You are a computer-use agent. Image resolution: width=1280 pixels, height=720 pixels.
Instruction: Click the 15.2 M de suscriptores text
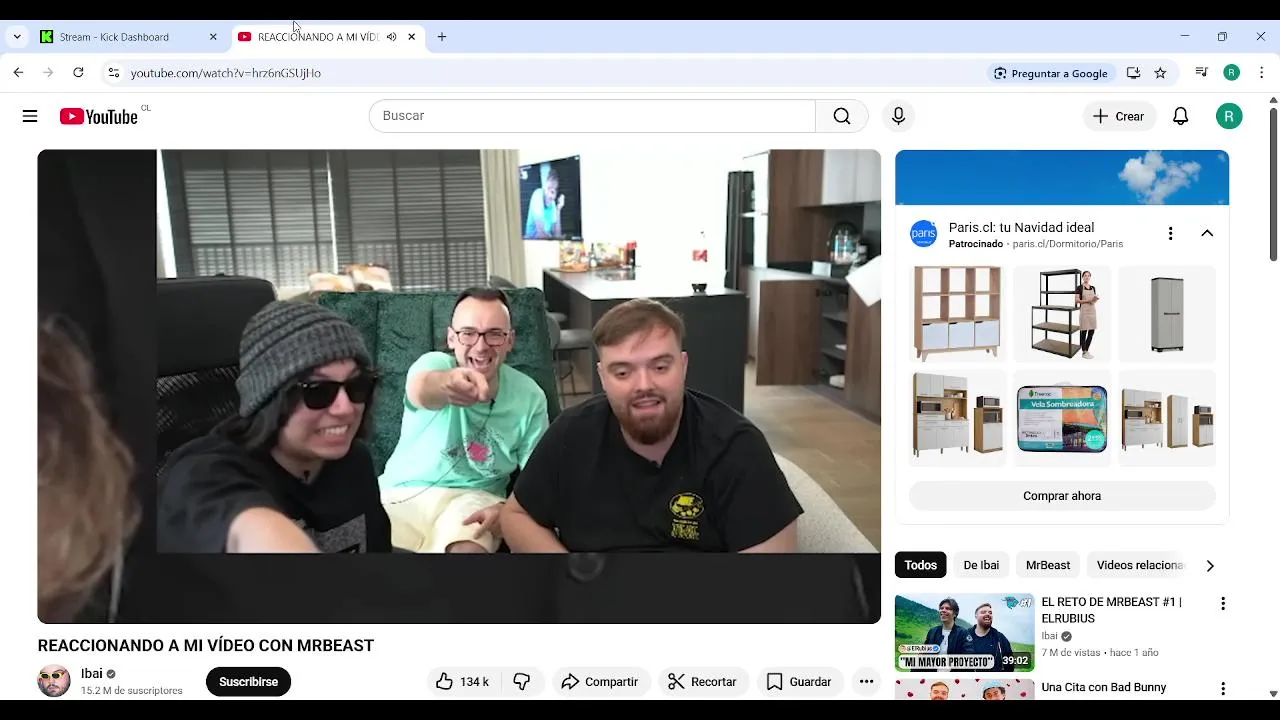coord(132,691)
